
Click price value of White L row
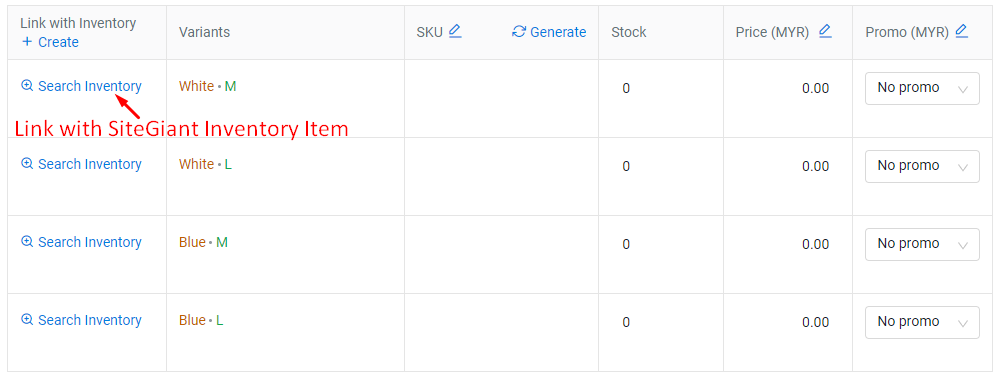(816, 166)
